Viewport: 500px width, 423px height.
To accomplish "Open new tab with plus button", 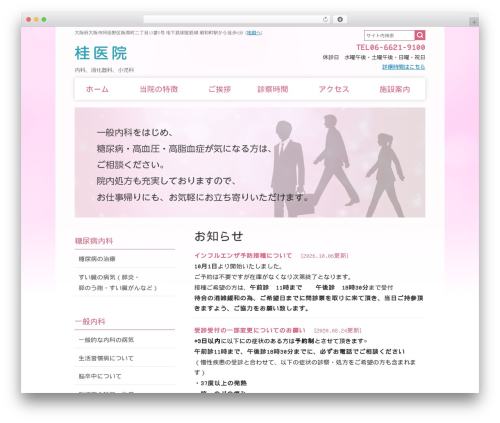I will [474, 22].
